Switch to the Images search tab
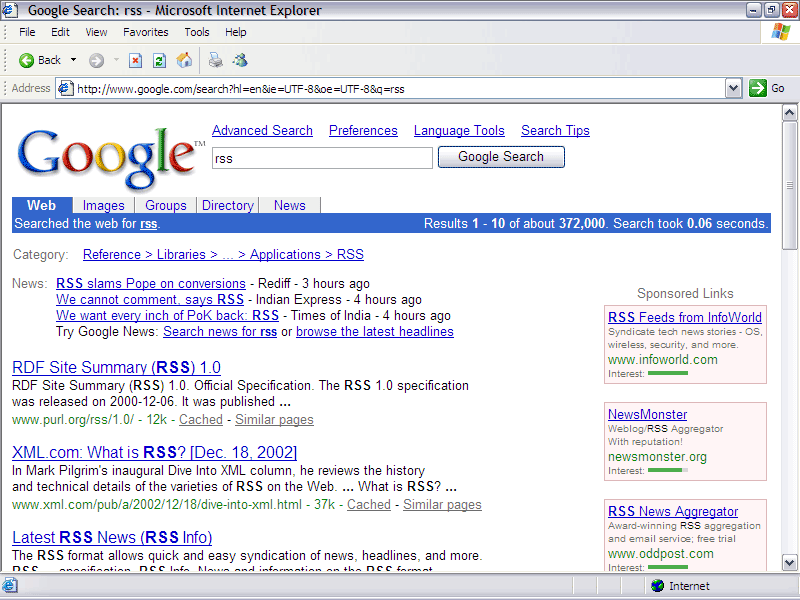Viewport: 800px width, 600px height. click(104, 205)
